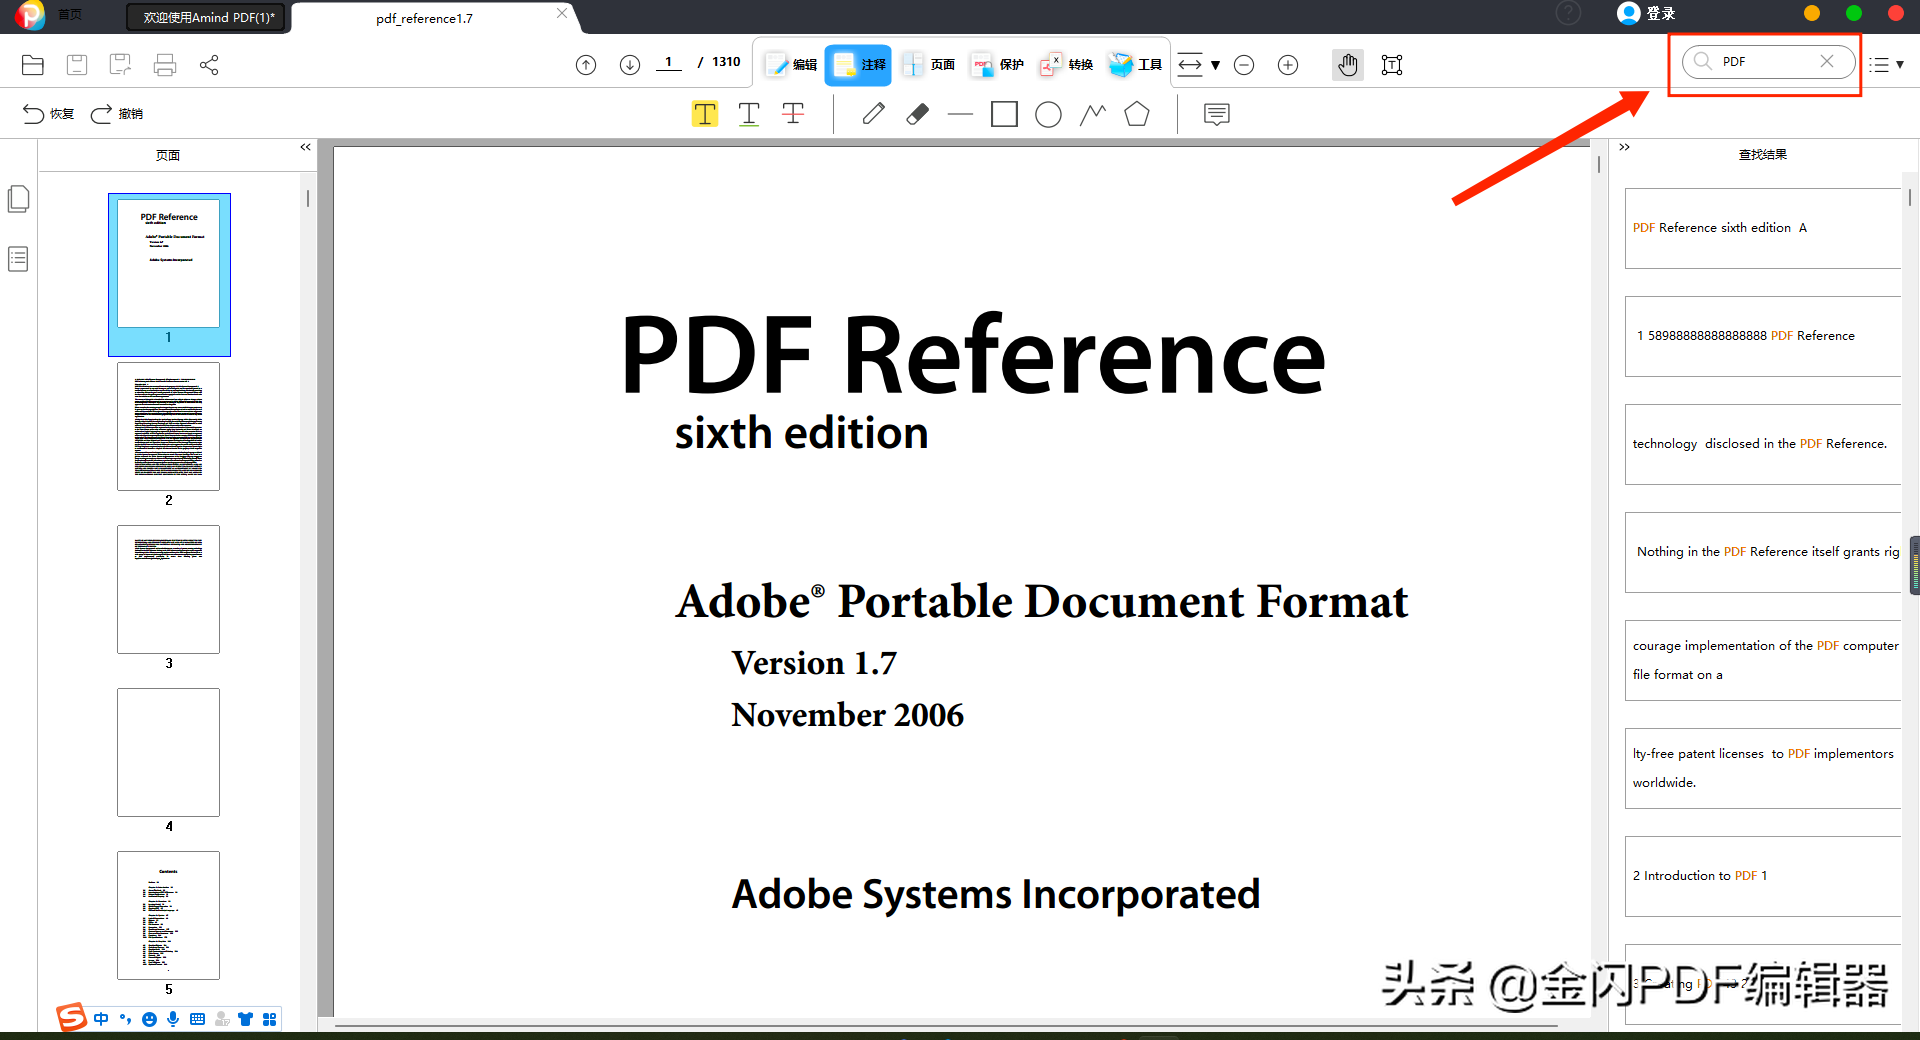Go to previous page with up arrow

pos(586,65)
